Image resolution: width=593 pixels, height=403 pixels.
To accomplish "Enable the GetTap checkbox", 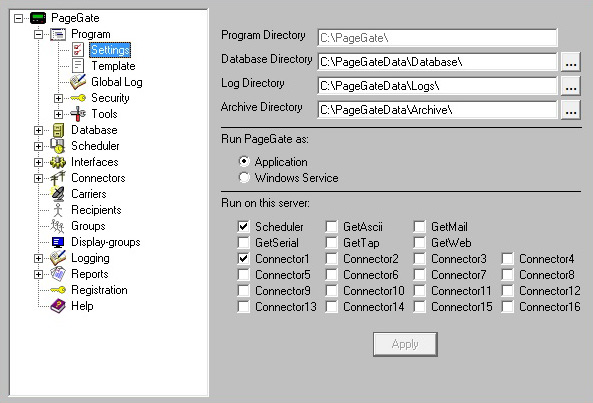I will [x=332, y=242].
